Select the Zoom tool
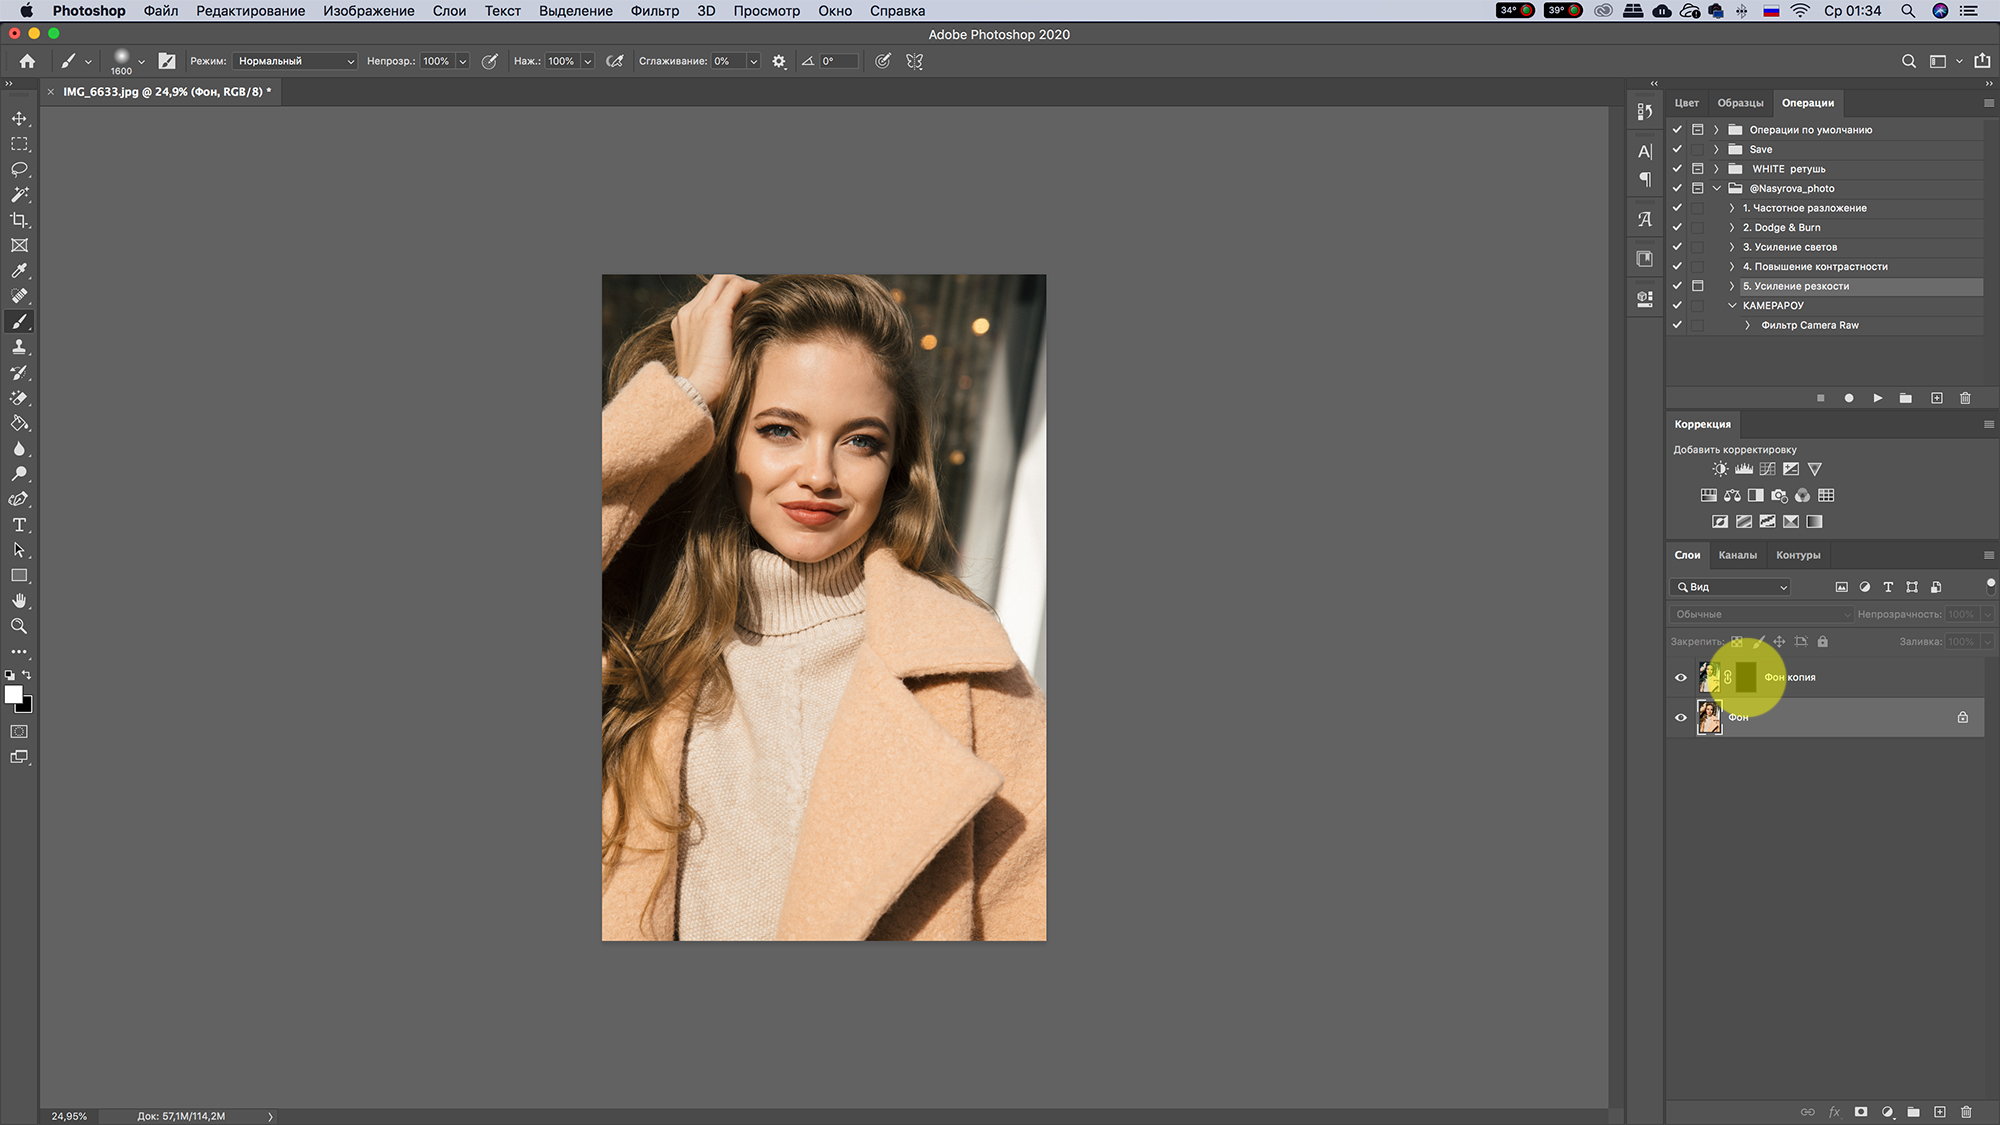2000x1125 pixels. pyautogui.click(x=19, y=626)
